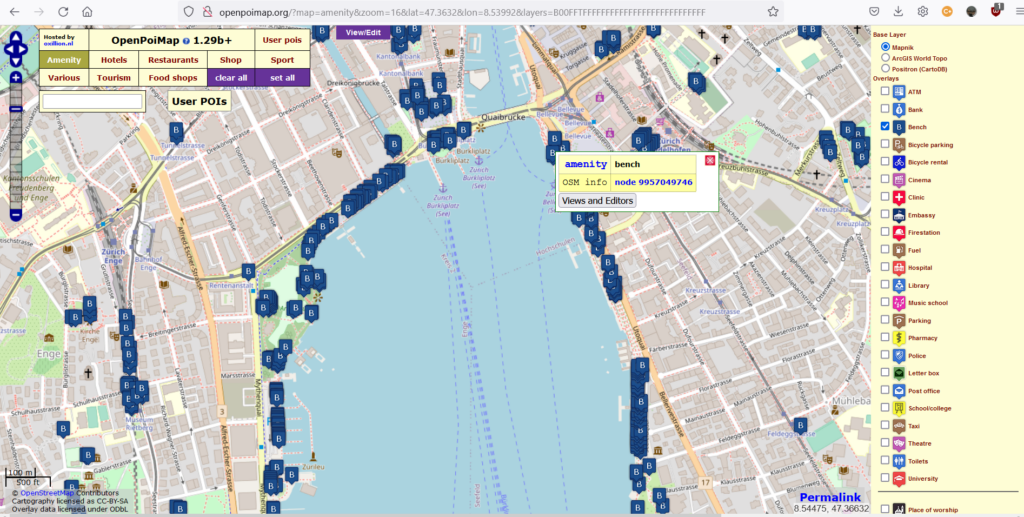Enable the Hospital overlay checkbox
This screenshot has height=517, width=1024.
pos(885,268)
